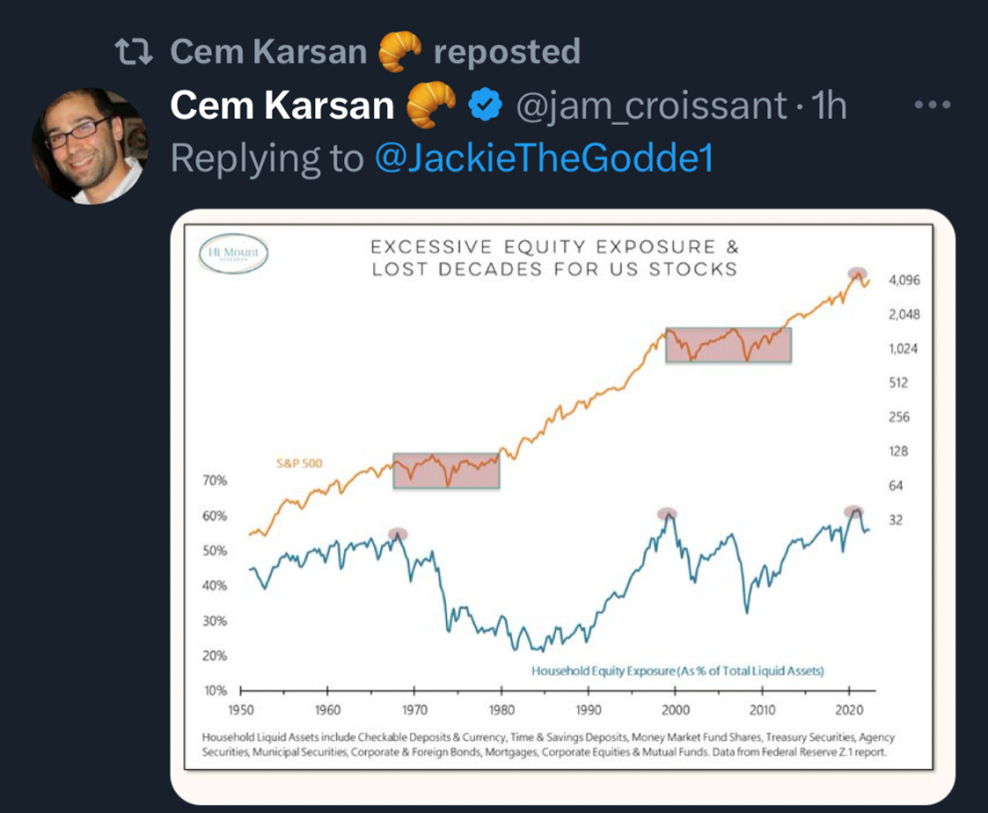Click the croissant emoji in the reposted line
Image resolution: width=988 pixels, height=813 pixels.
[x=400, y=50]
